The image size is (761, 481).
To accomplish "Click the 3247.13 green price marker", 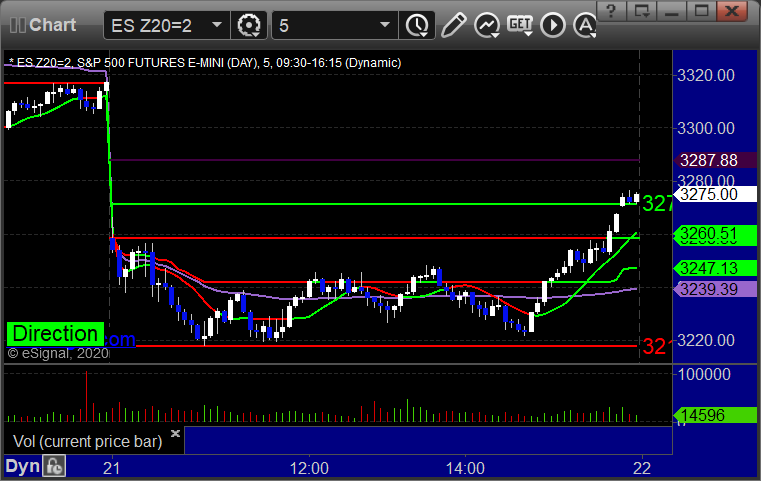I will [x=714, y=268].
